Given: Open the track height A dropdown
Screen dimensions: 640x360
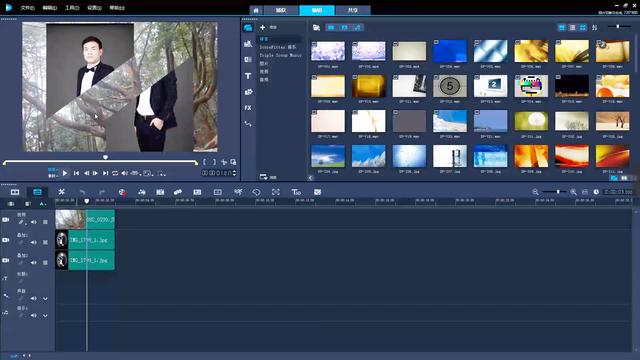Looking at the screenshot, I should click(x=42, y=204).
